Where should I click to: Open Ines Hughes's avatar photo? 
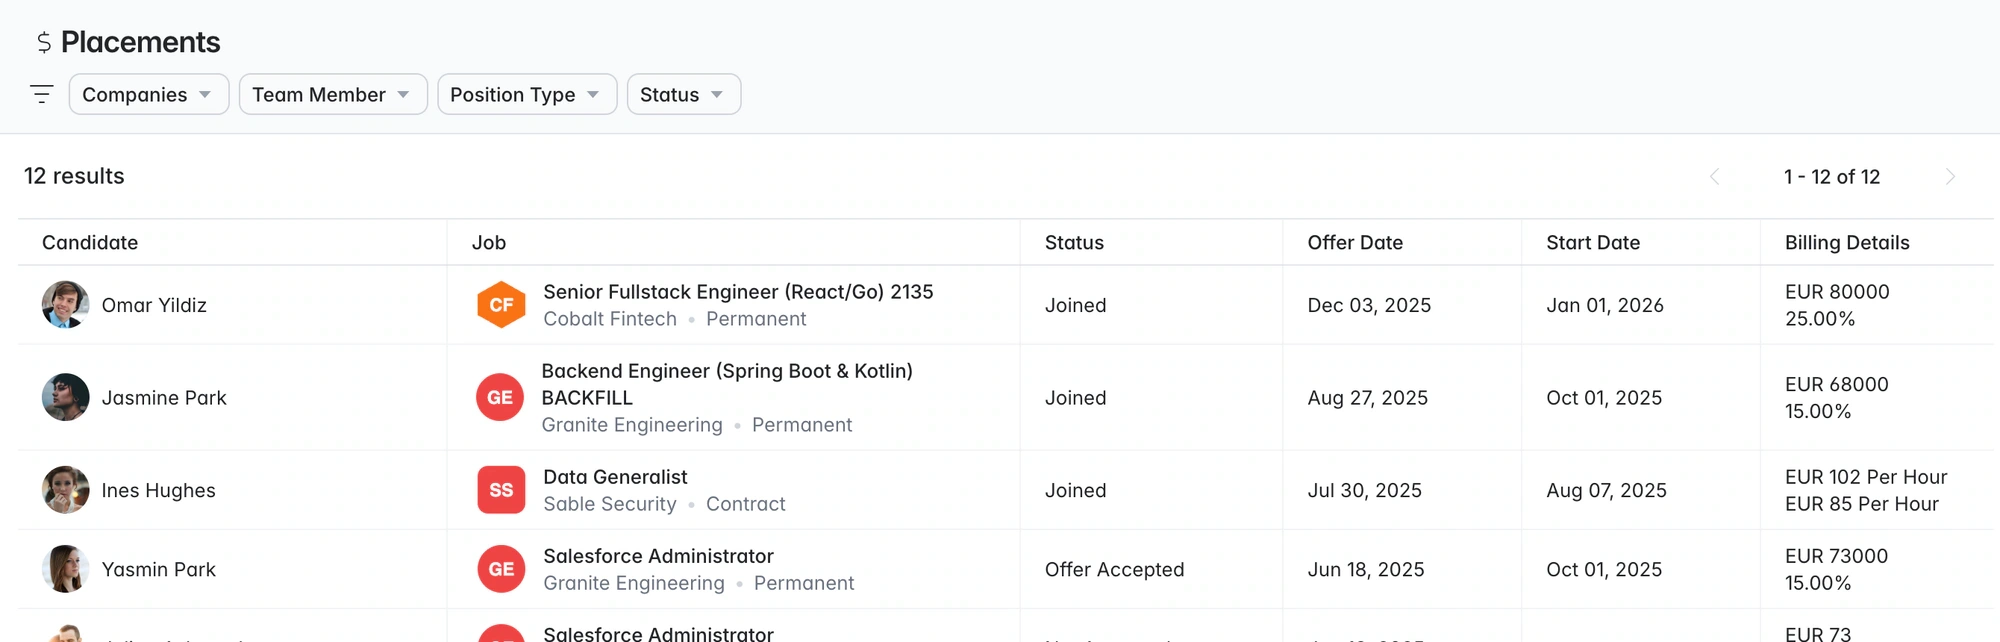click(x=66, y=490)
